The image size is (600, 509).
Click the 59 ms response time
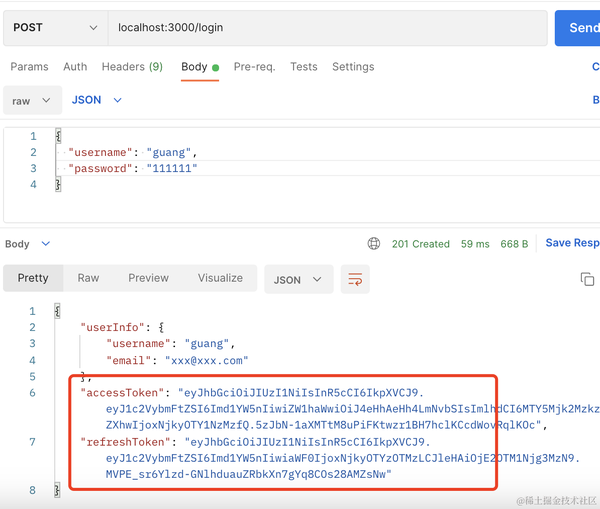(475, 244)
